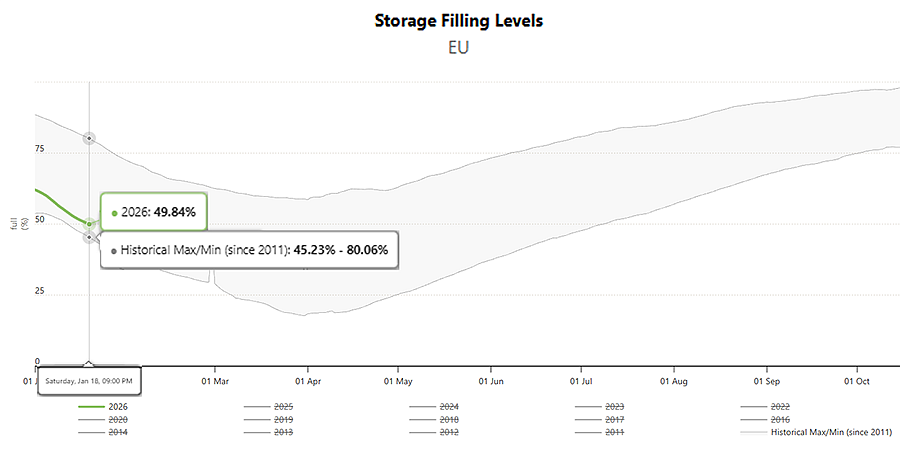Hide Historical Max/Min range in legend

(x=830, y=432)
